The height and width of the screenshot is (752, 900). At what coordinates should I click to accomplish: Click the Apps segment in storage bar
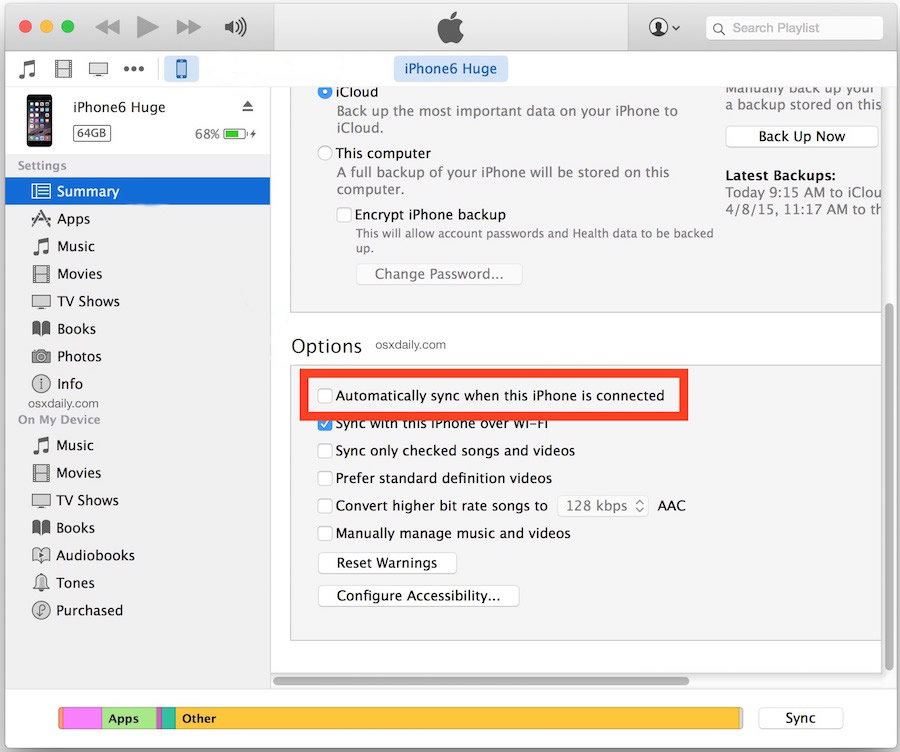point(124,718)
